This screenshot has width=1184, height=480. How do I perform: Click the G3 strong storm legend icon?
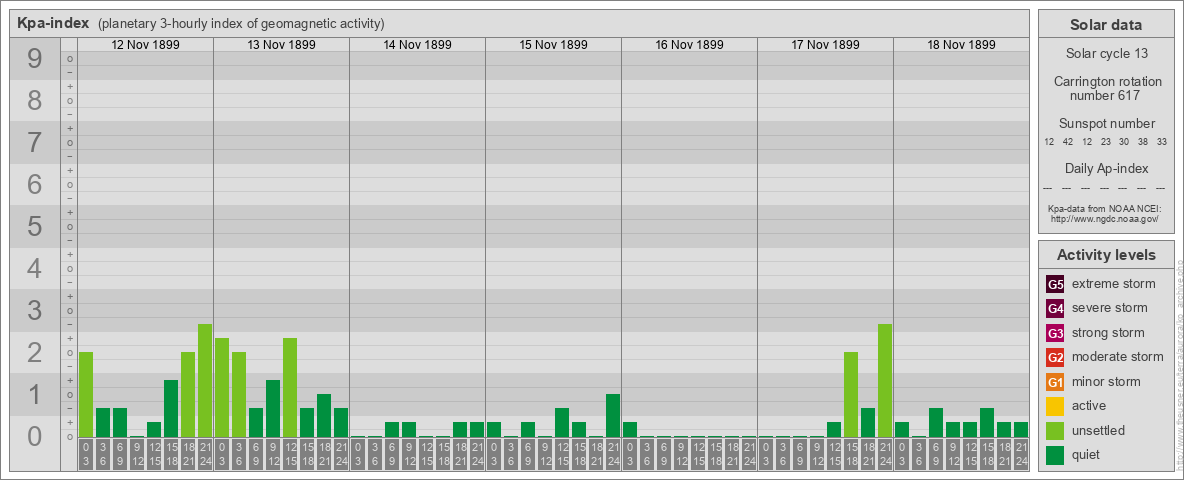pos(1055,333)
